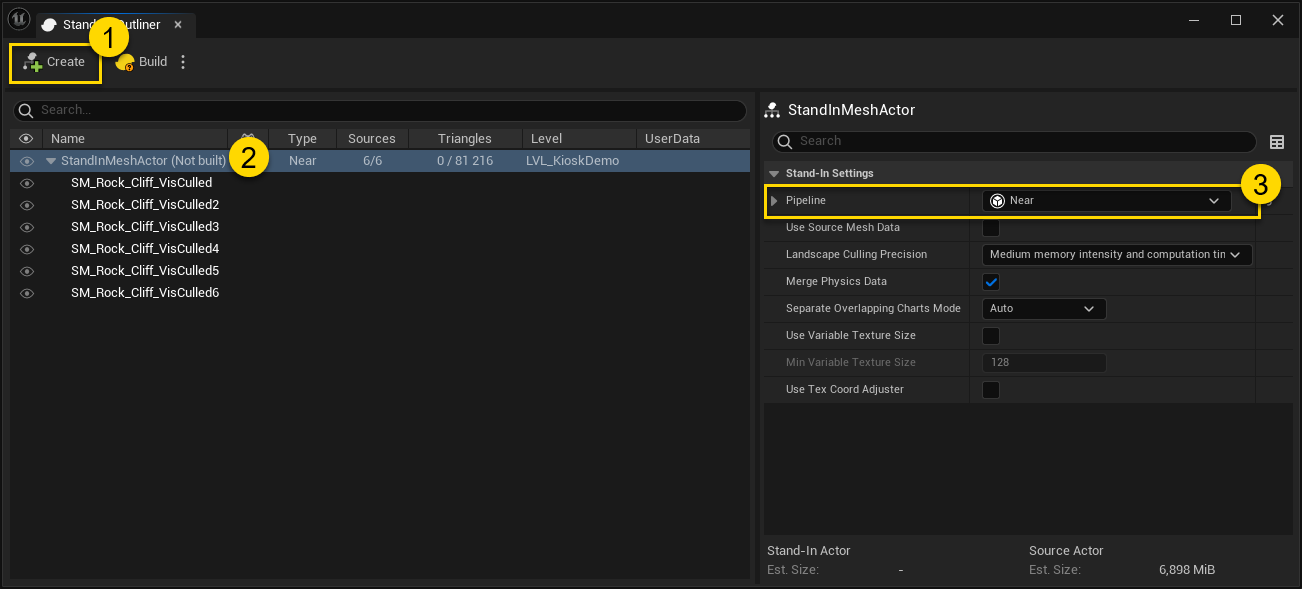Click the Build icon with question badge
Viewport: 1302px width, 589px height.
pyautogui.click(x=123, y=61)
